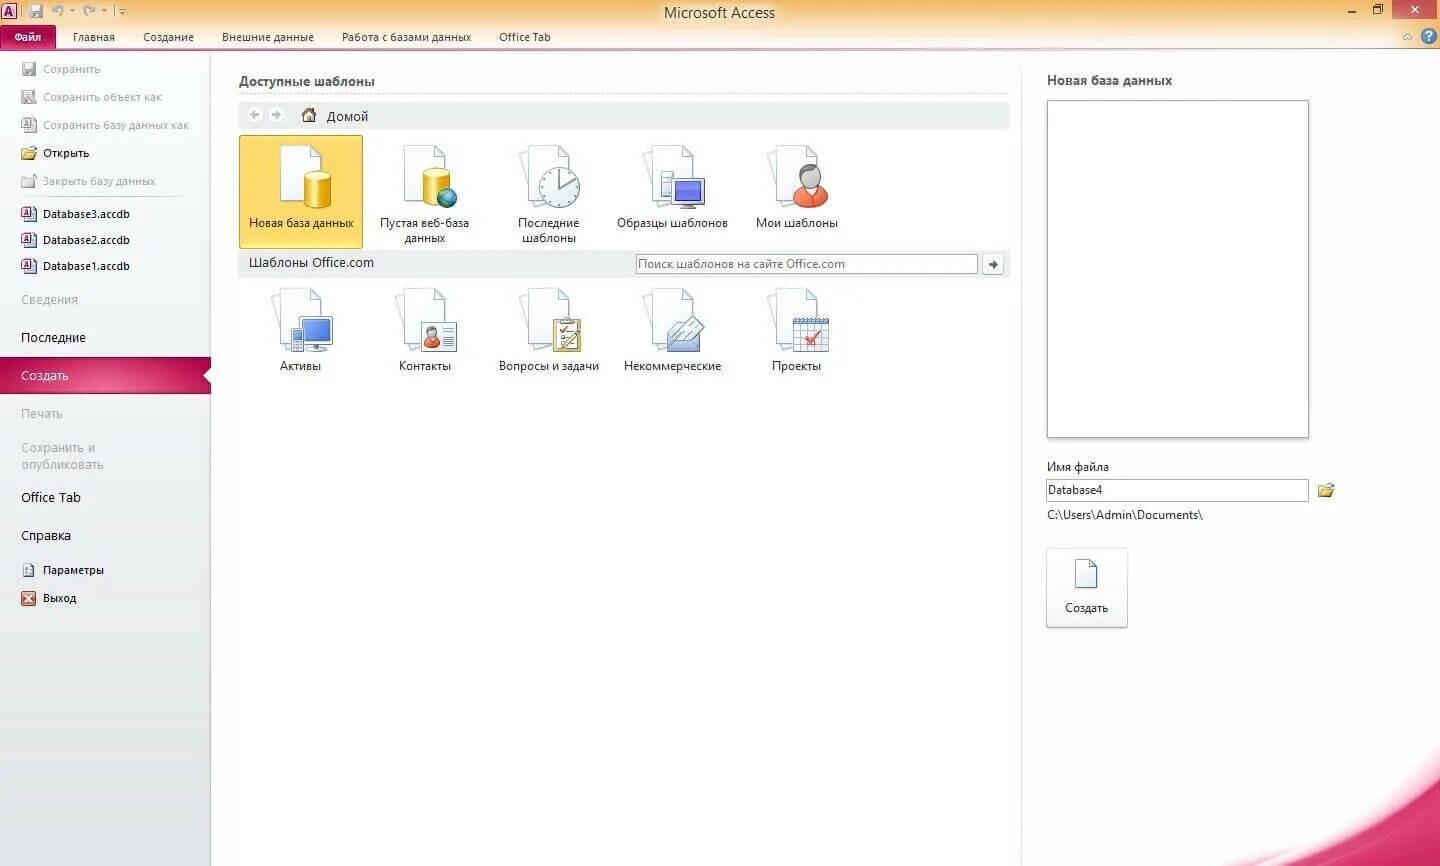This screenshot has height=866, width=1440.
Task: Click folder icon to browse save location
Action: (1325, 490)
